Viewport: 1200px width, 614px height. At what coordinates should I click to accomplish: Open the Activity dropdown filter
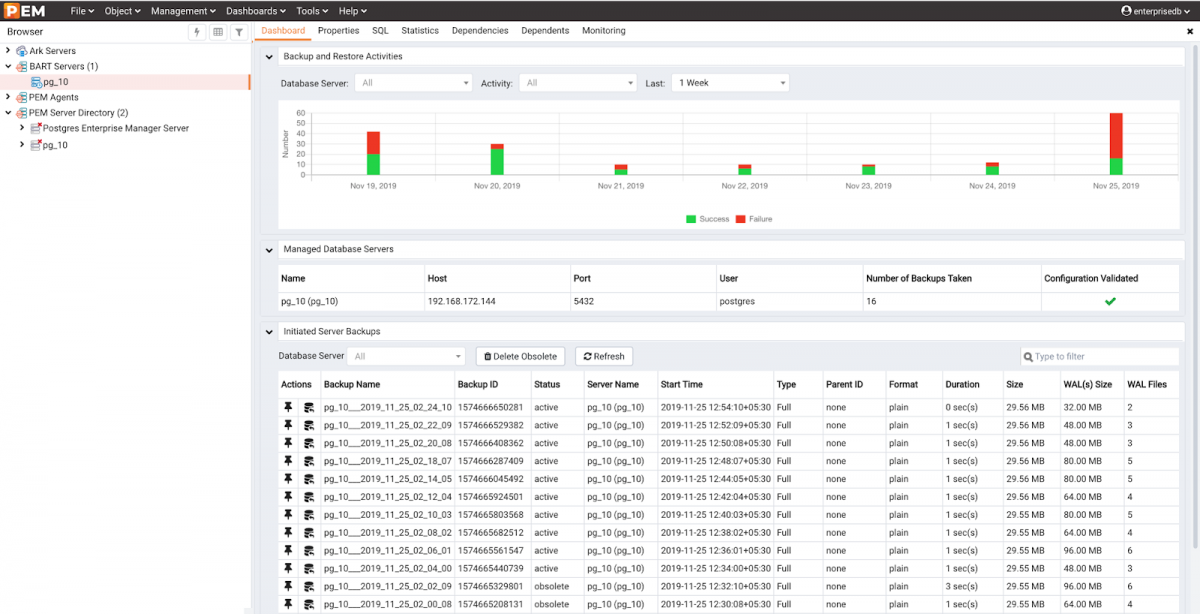point(578,83)
